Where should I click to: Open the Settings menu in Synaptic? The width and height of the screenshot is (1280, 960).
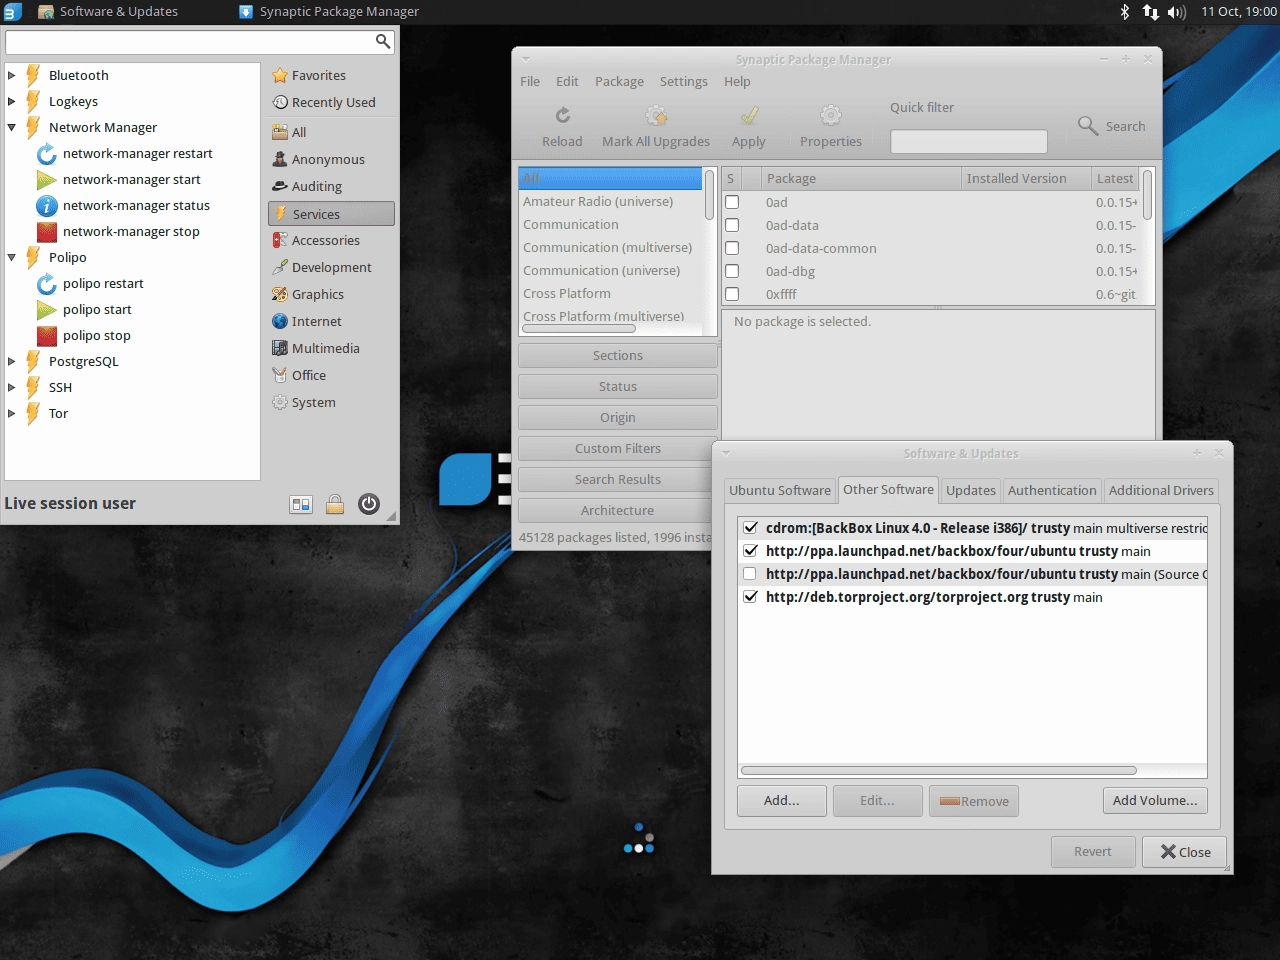click(683, 81)
